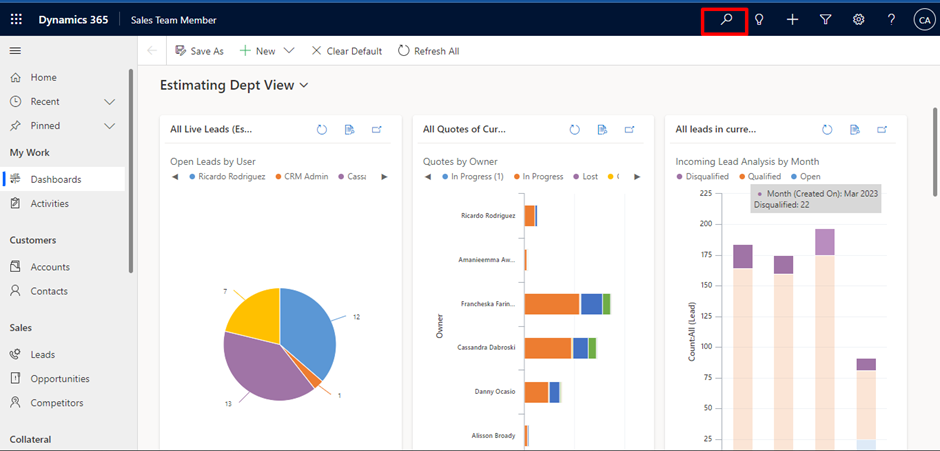Click the Sales Team Member app name
Viewport: 940px width, 451px height.
pos(174,20)
